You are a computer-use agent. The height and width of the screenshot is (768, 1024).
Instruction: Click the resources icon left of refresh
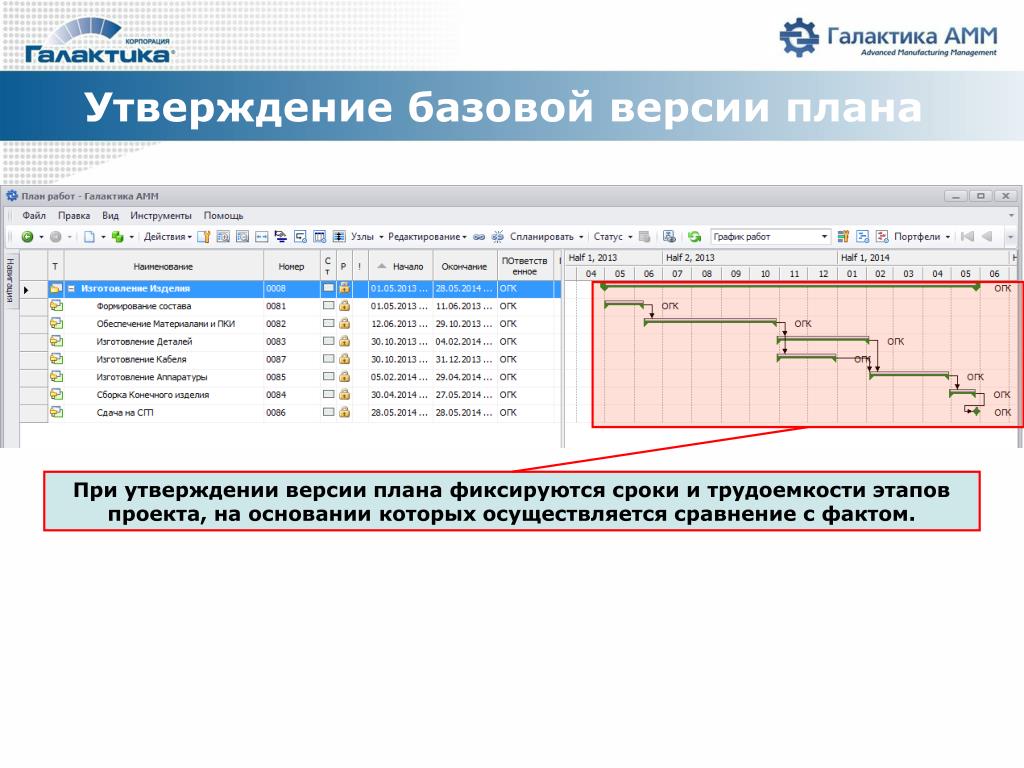(x=669, y=236)
